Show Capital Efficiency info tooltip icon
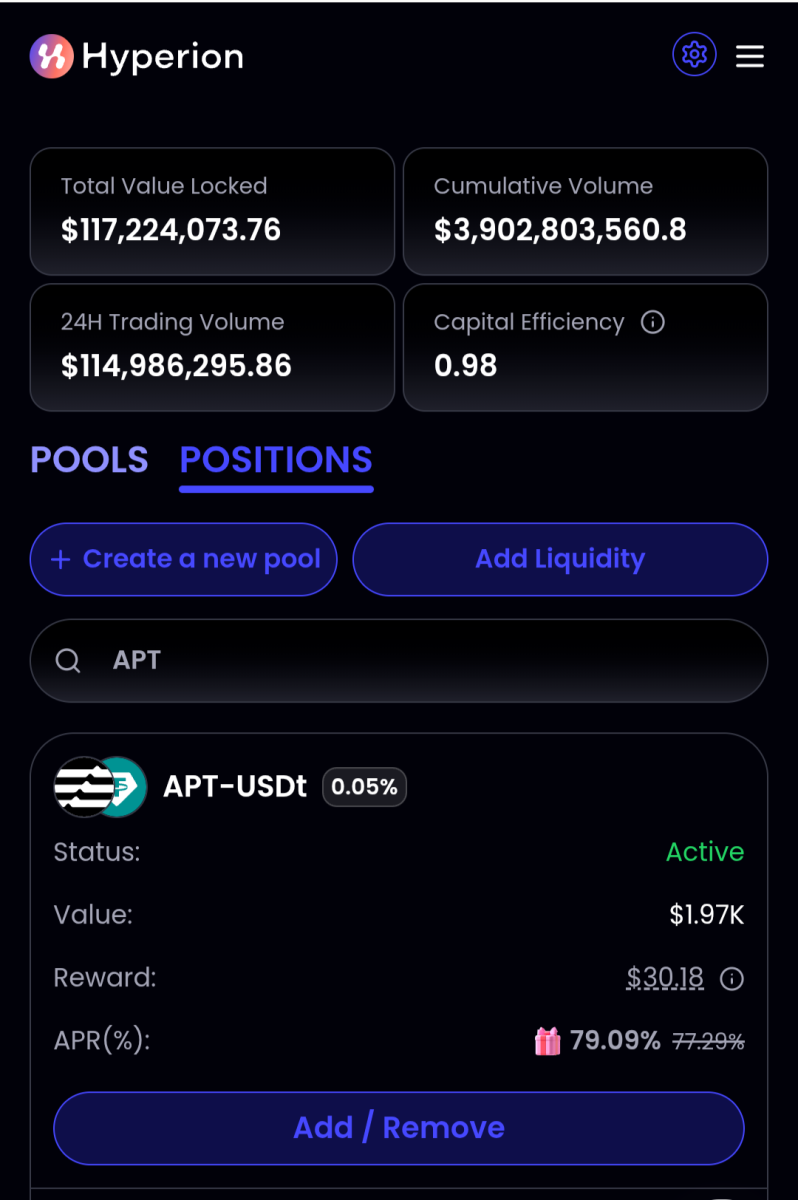The height and width of the screenshot is (1200, 798). tap(653, 322)
